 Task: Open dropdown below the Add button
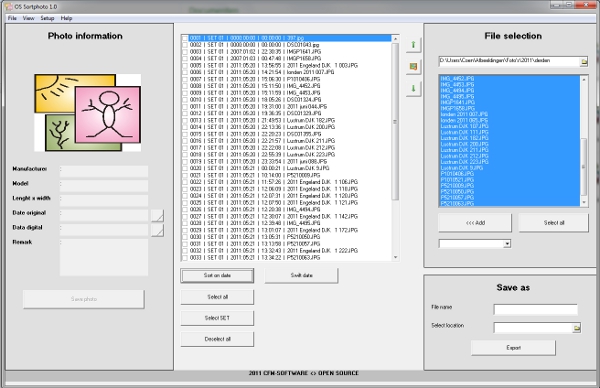507,244
